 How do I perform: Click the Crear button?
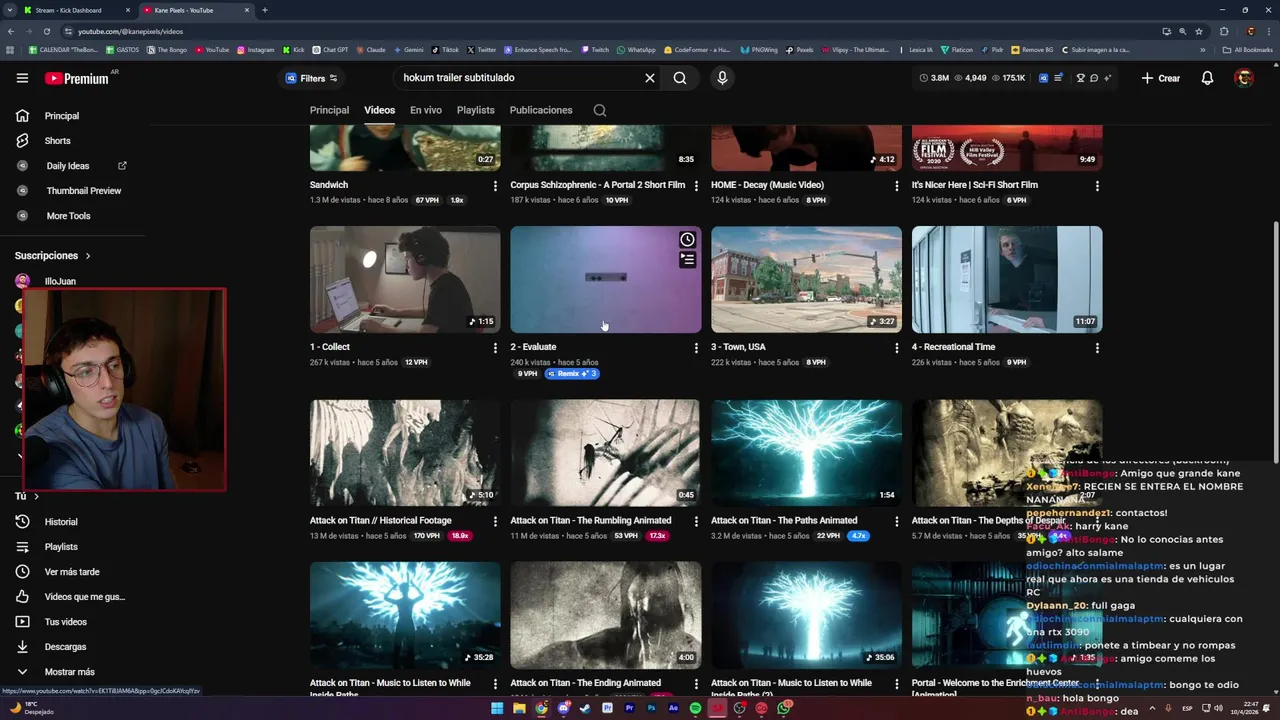click(1161, 78)
